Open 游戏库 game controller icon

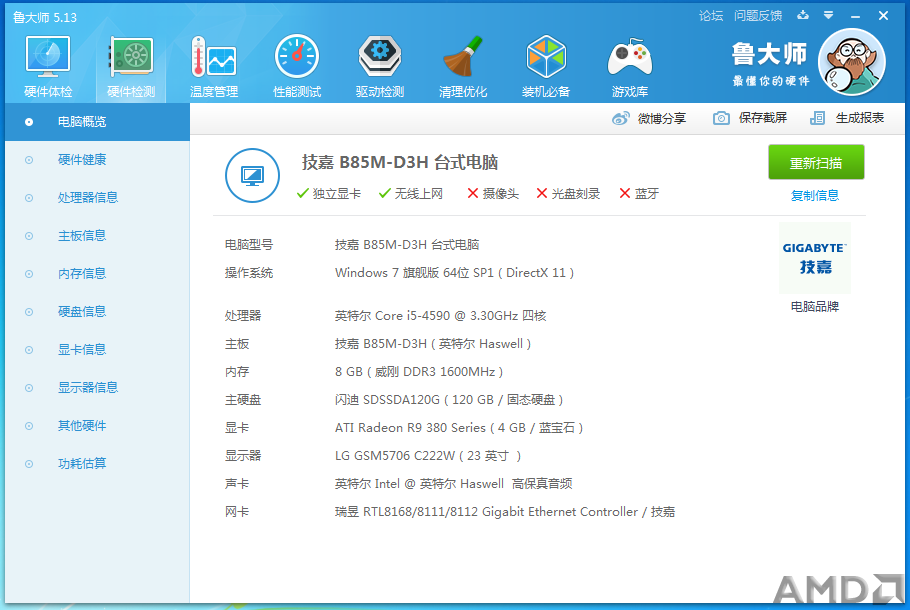coord(630,66)
